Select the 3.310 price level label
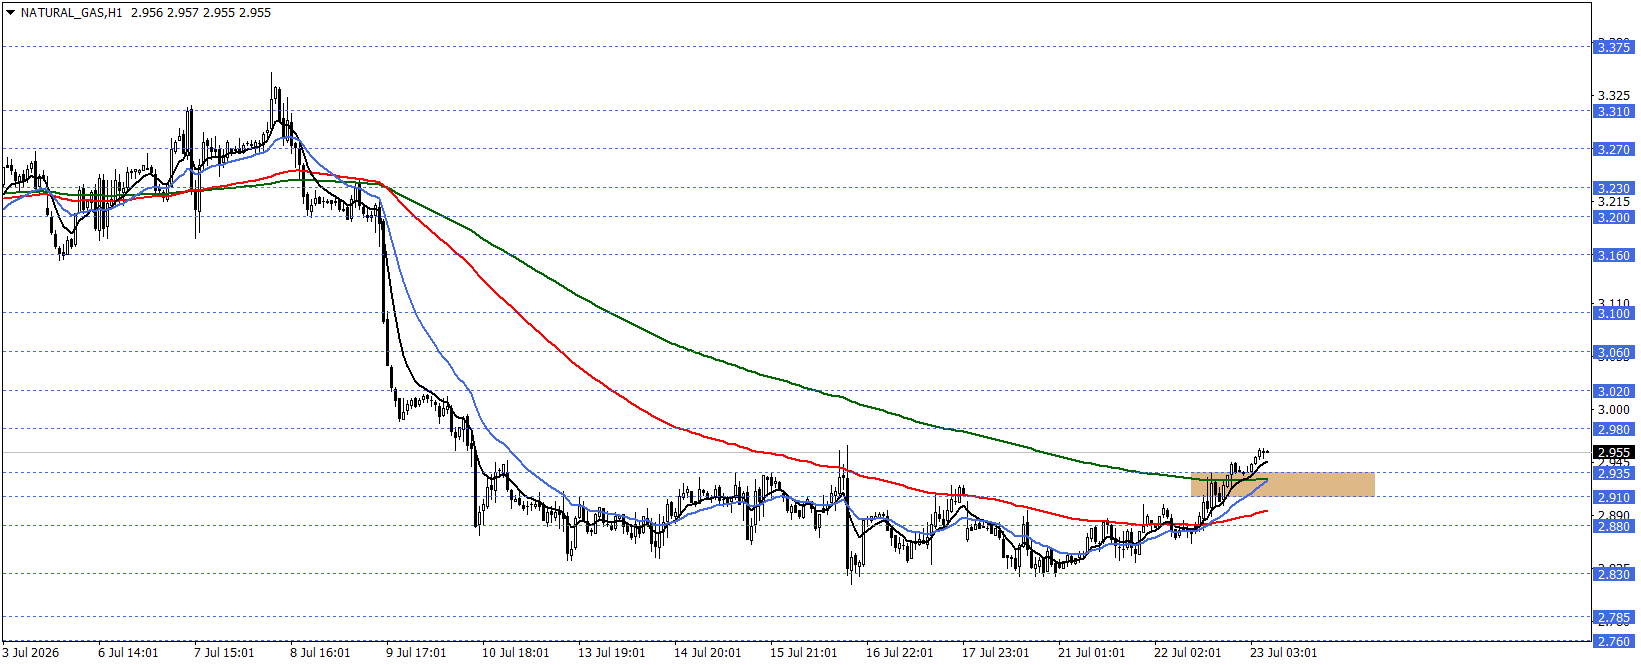The image size is (1641, 665). (1613, 112)
